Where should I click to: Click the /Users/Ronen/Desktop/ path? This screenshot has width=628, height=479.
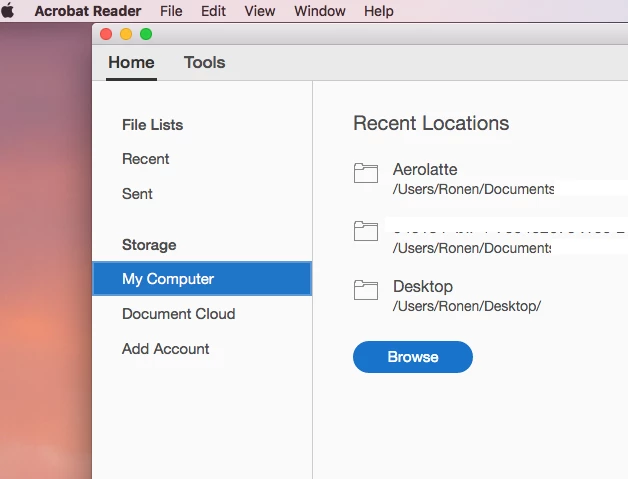[x=467, y=306]
